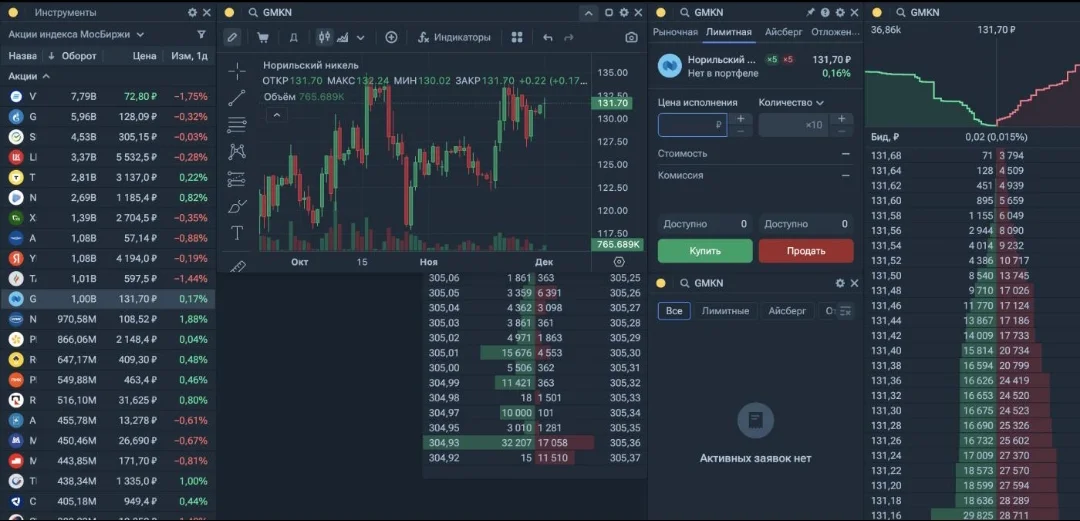Click the clear-list icon beside order filter tabs
1080x521 pixels.
846,311
